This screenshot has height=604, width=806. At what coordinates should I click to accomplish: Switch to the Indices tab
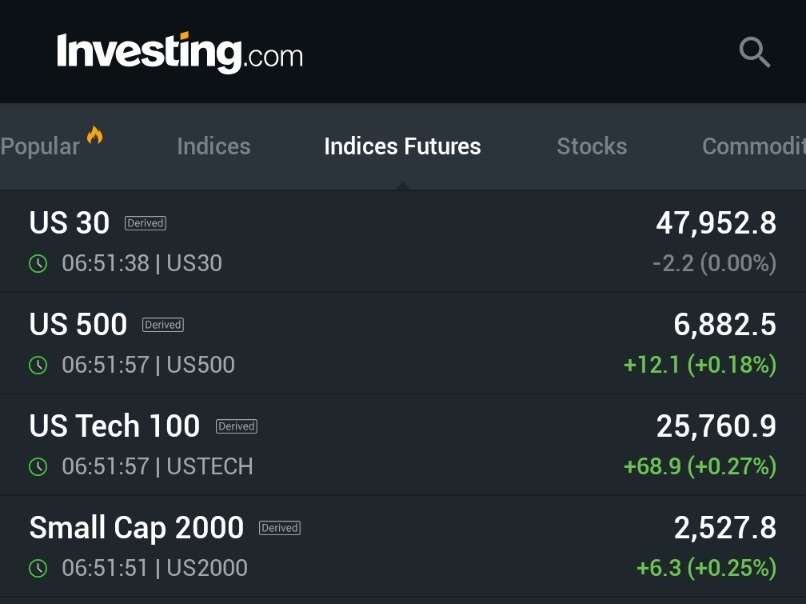point(213,147)
